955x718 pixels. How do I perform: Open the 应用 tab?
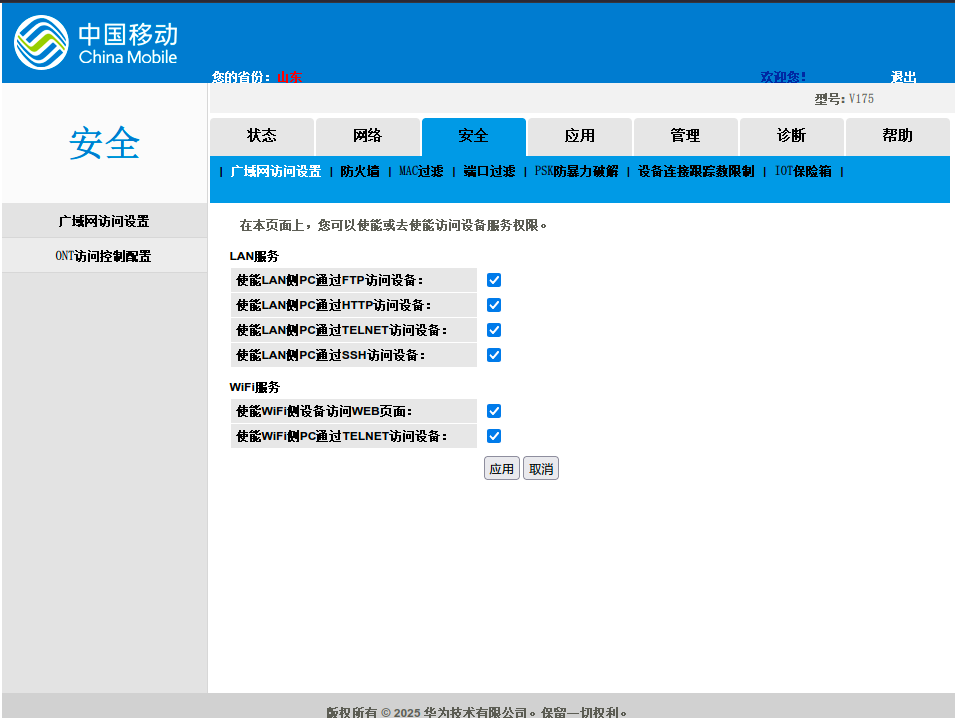579,136
